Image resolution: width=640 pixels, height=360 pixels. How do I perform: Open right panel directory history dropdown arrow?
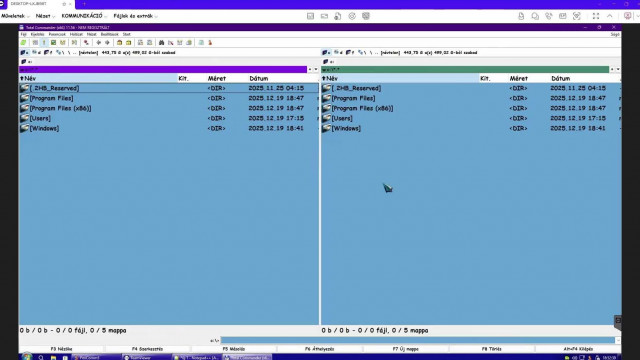point(618,69)
